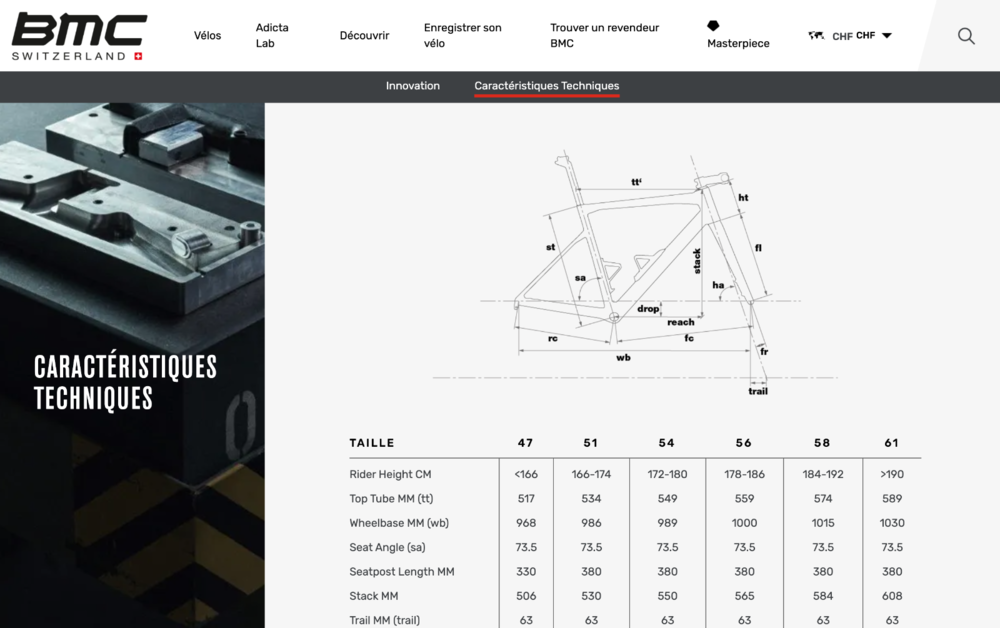1000x628 pixels.
Task: Switch to the Innovation tab
Action: 413,86
